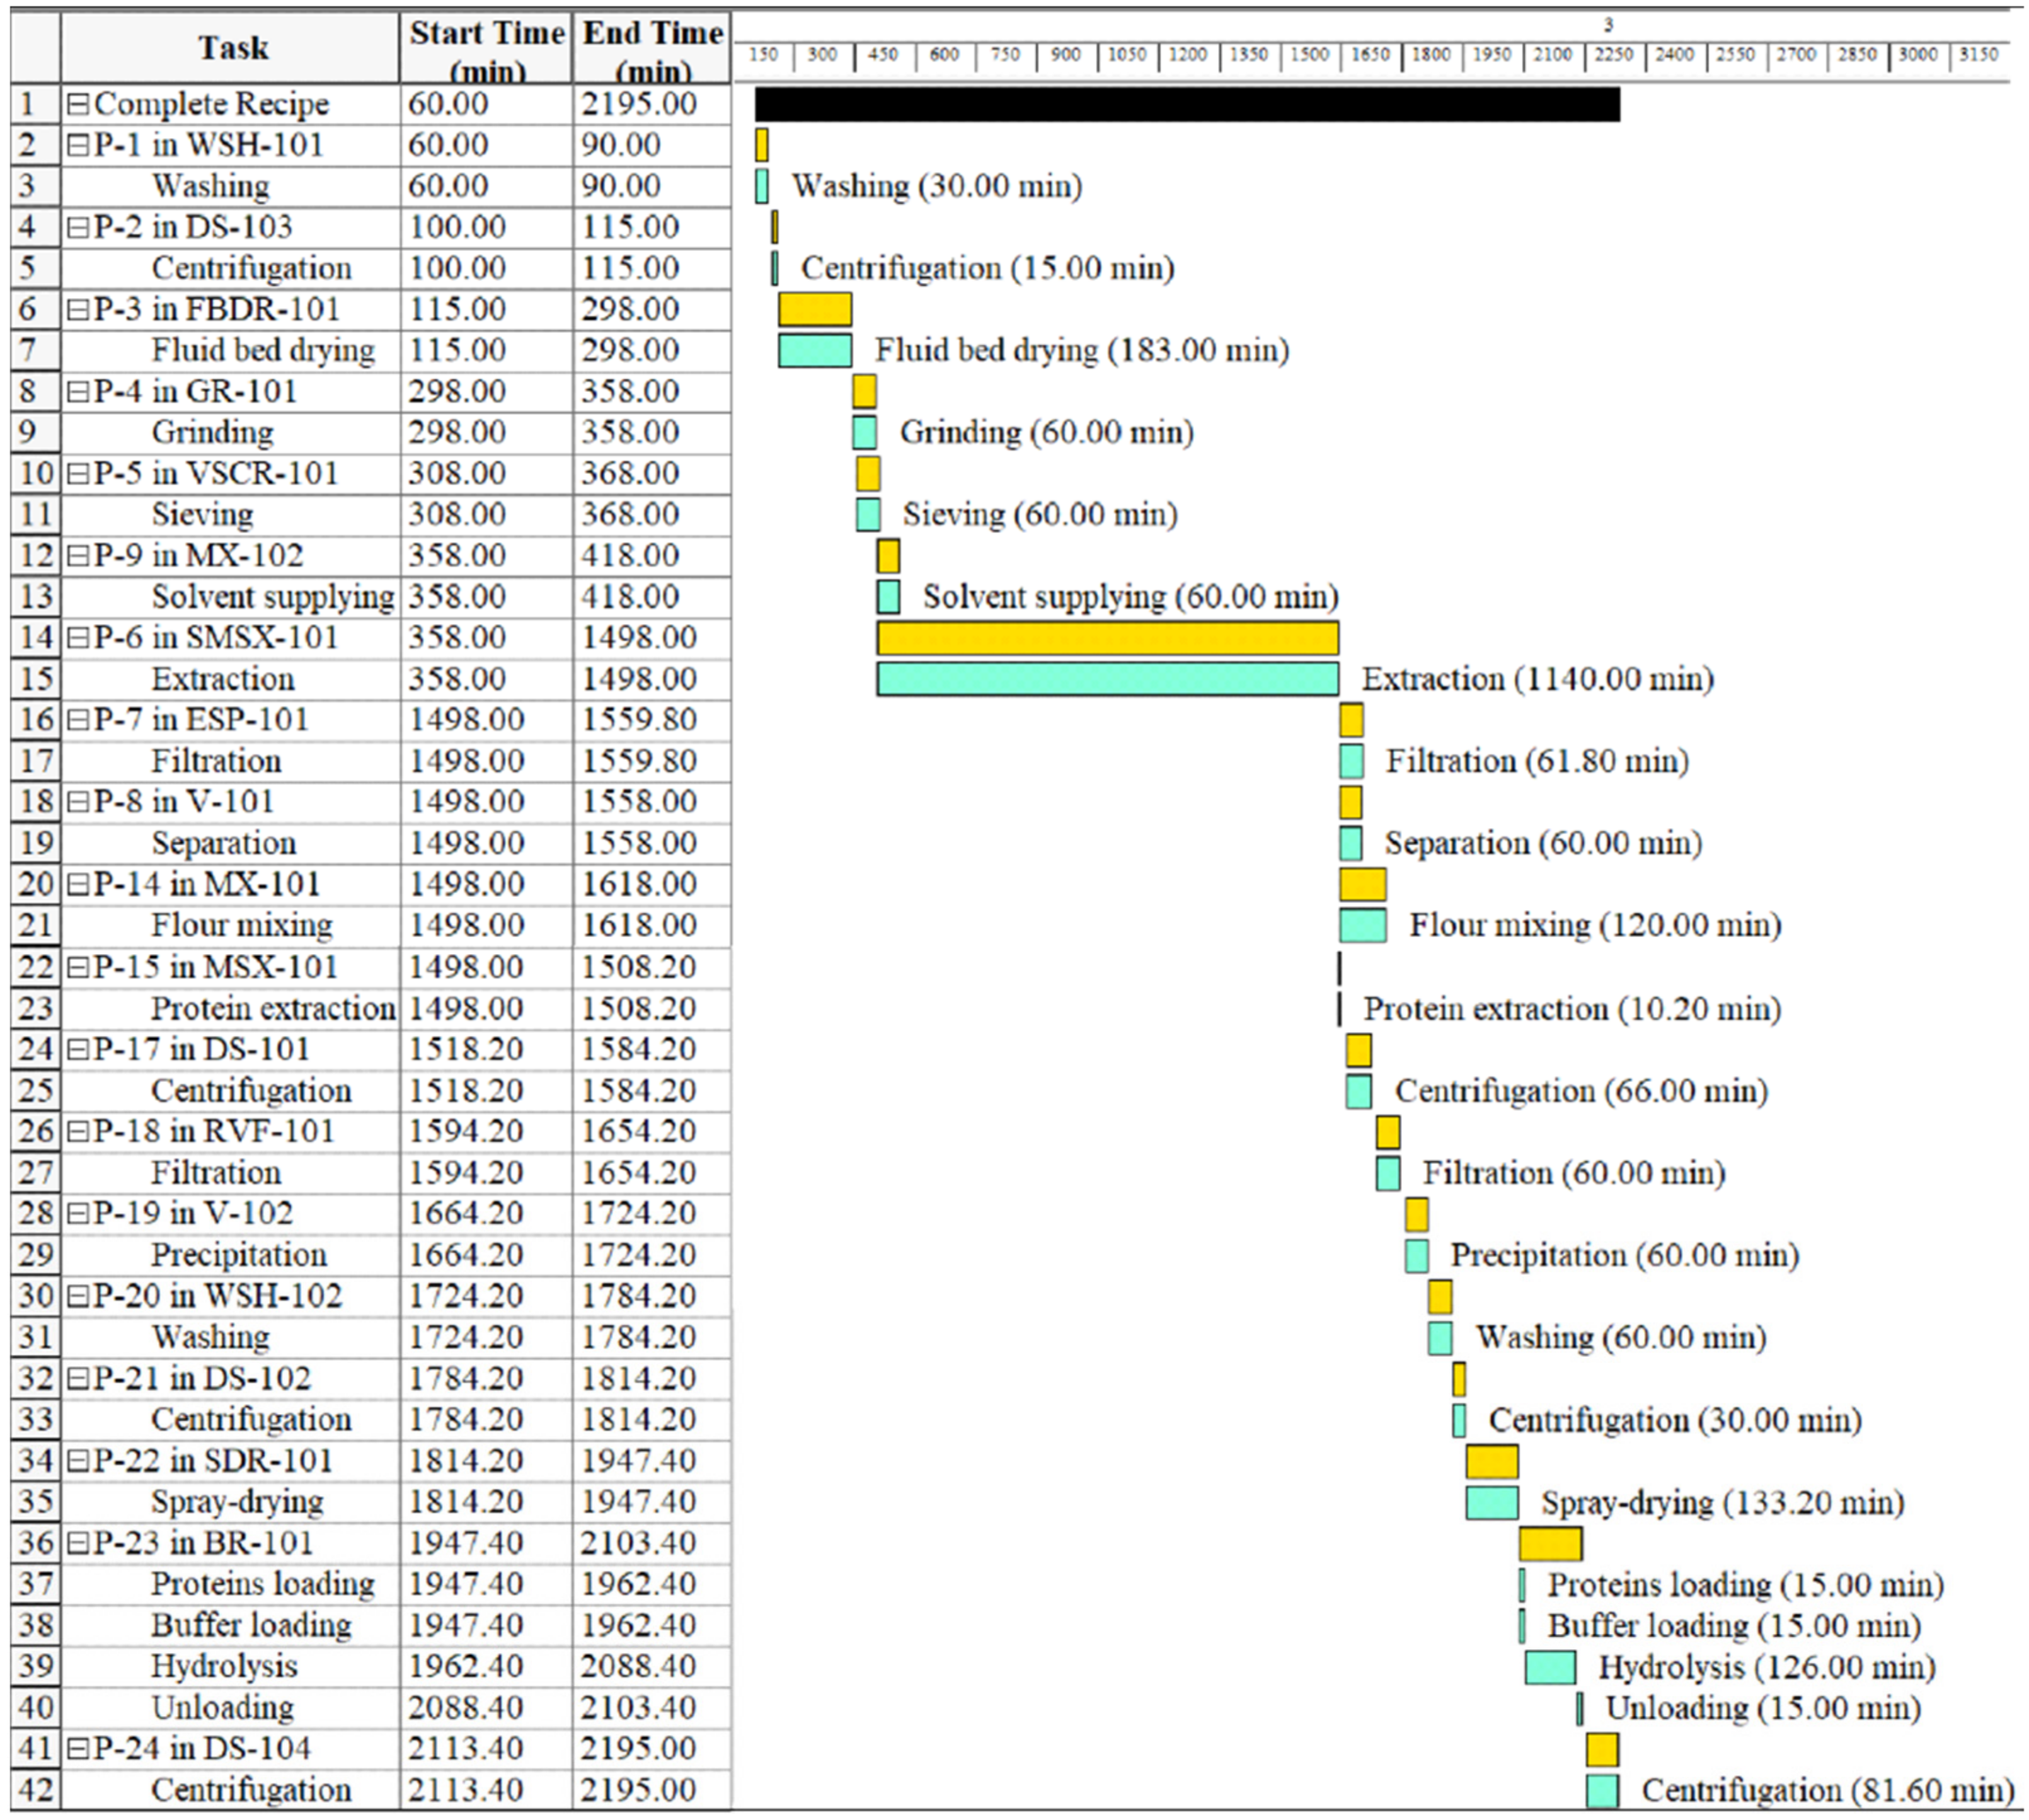Select the green Hydrolysis bar

click(x=1550, y=1667)
